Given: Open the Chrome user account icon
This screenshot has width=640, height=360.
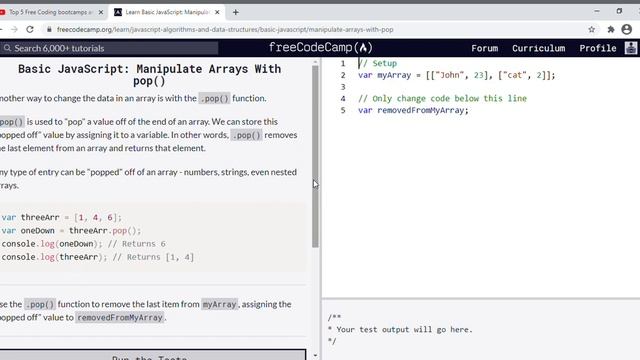Looking at the screenshot, I should [x=627, y=29].
